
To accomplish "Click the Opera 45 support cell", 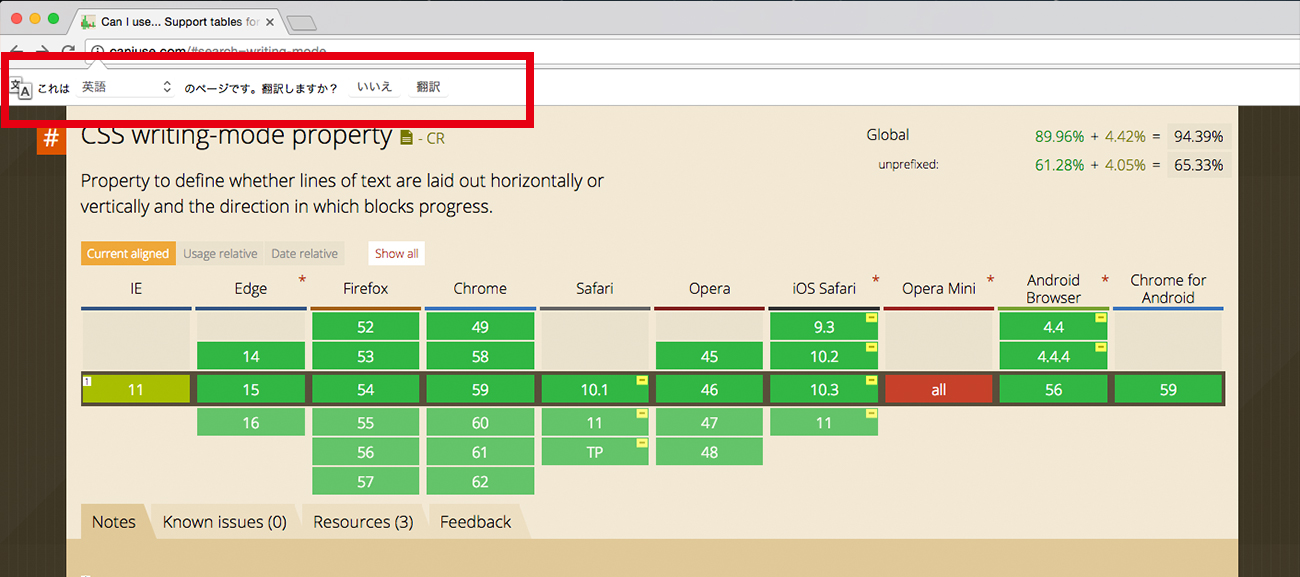I will point(710,357).
